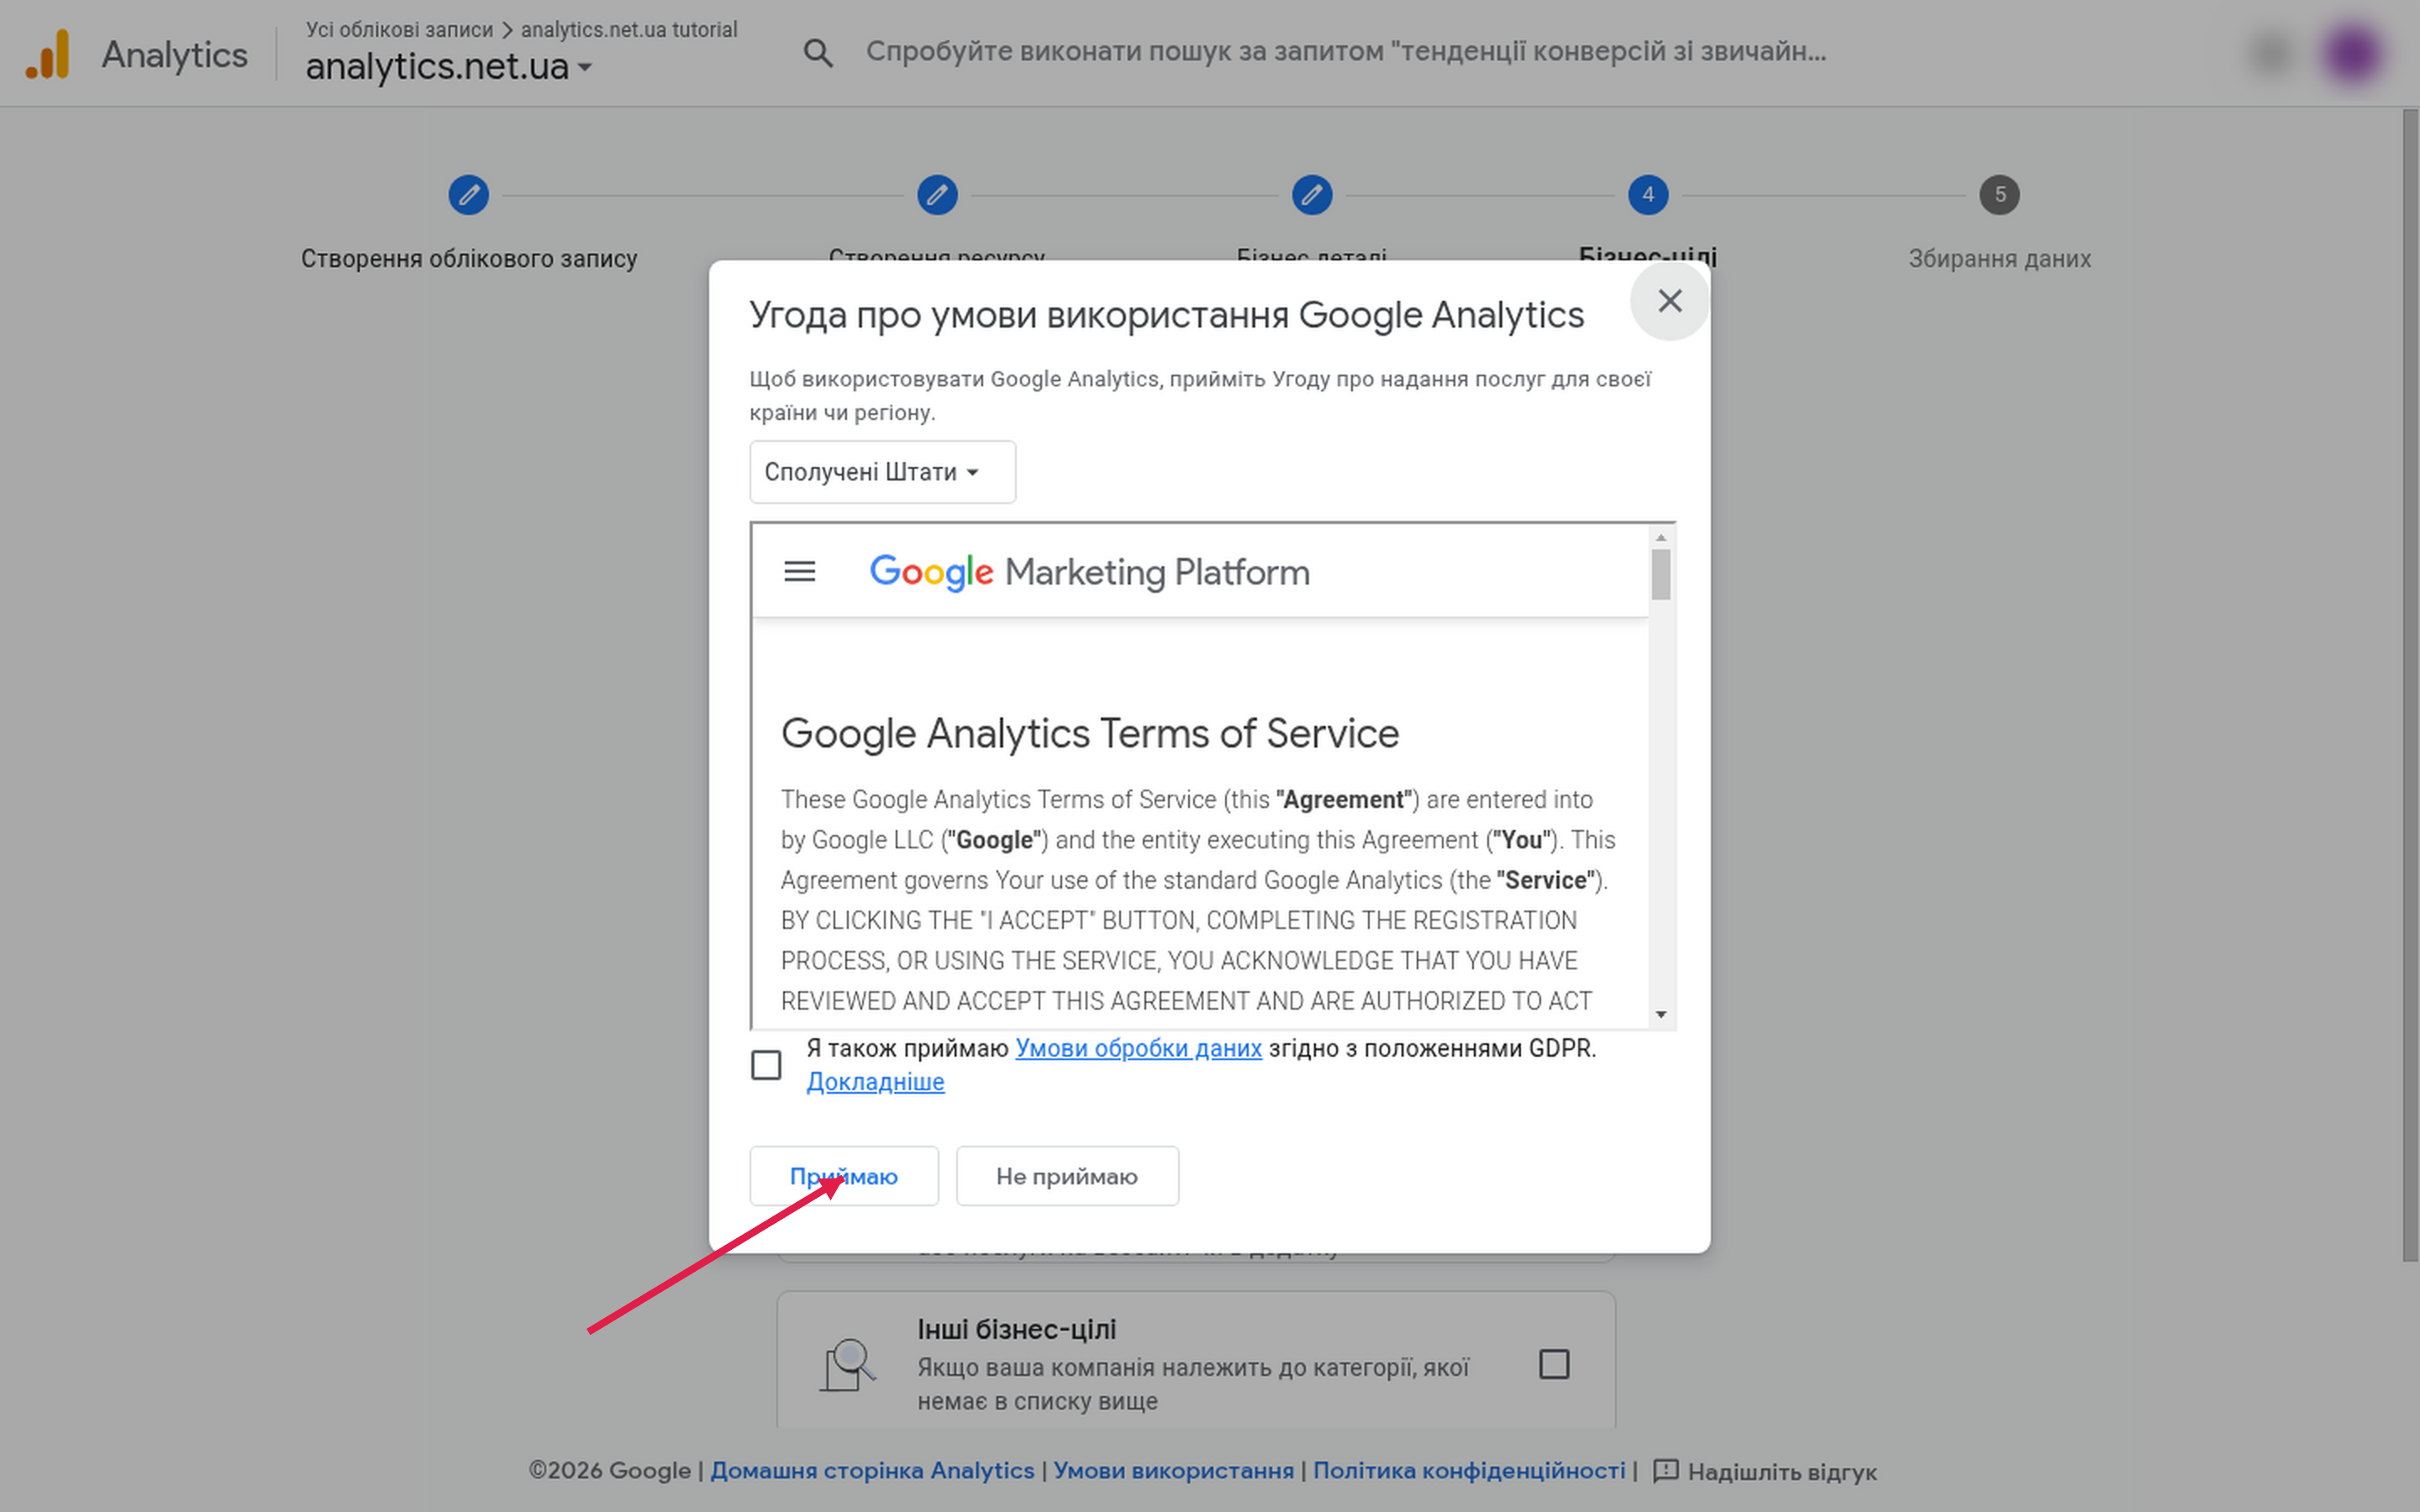Click step 1 pencil icon for account creation
Image resolution: width=2420 pixels, height=1512 pixels.
468,194
